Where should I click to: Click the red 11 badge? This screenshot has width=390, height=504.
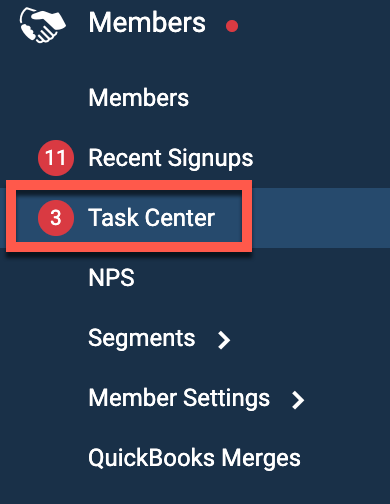(x=56, y=158)
